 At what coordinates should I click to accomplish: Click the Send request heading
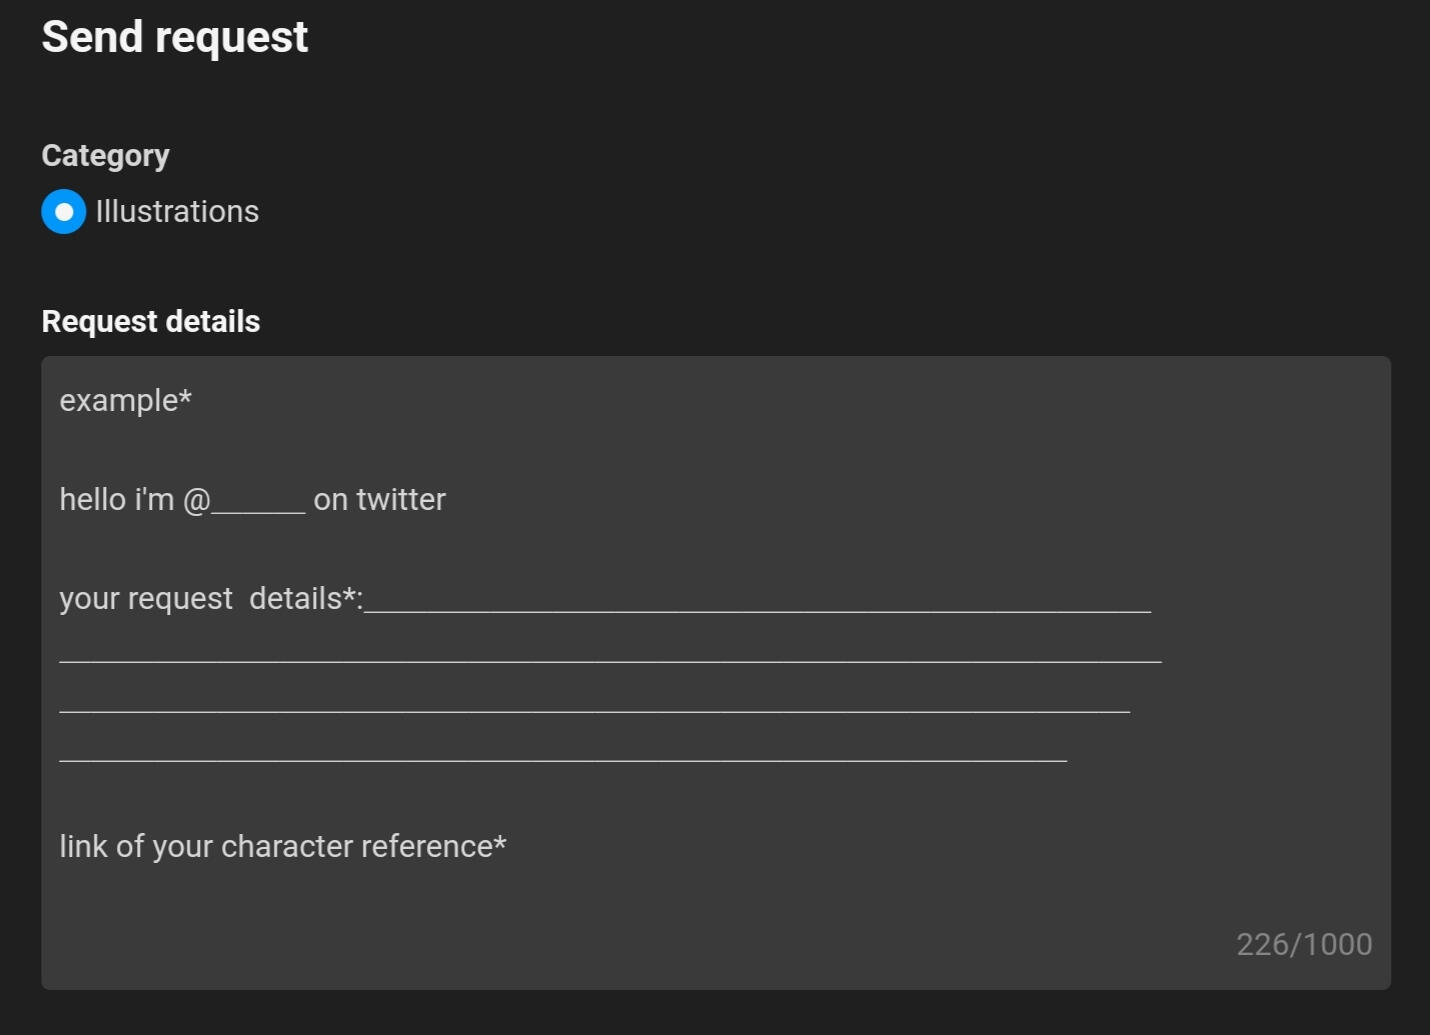(175, 37)
